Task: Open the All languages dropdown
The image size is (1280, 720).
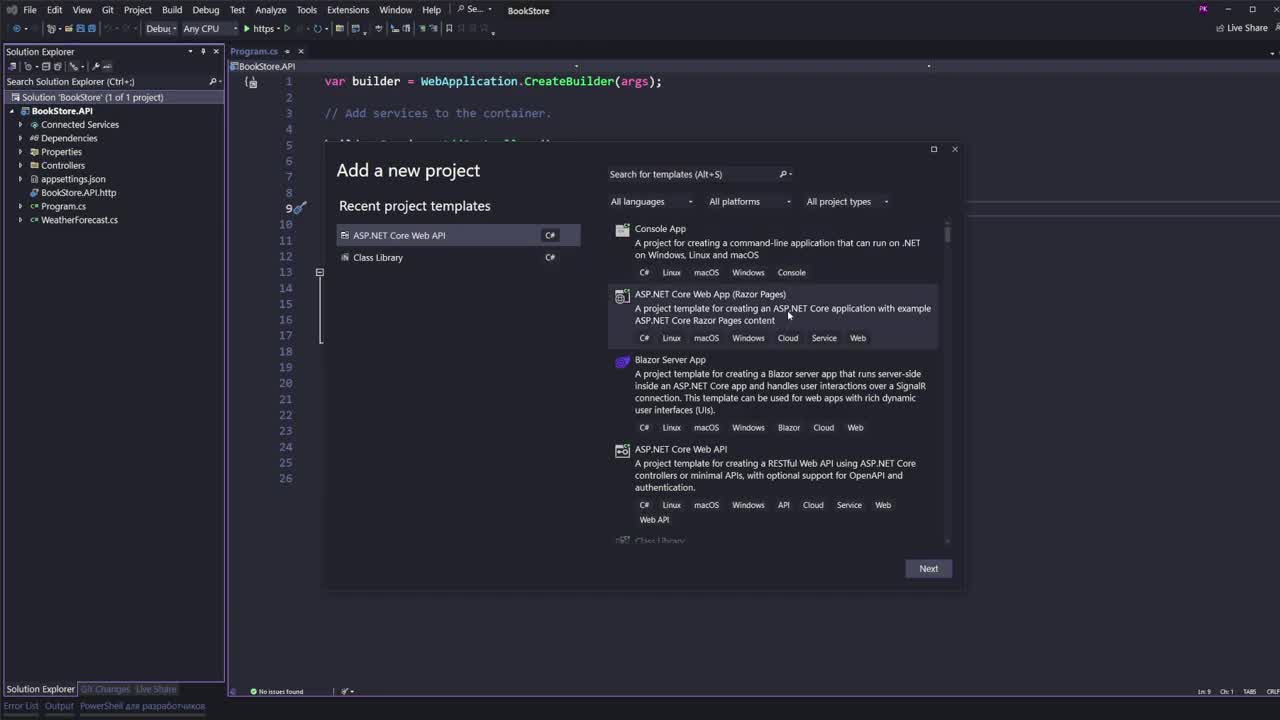Action: [x=652, y=202]
